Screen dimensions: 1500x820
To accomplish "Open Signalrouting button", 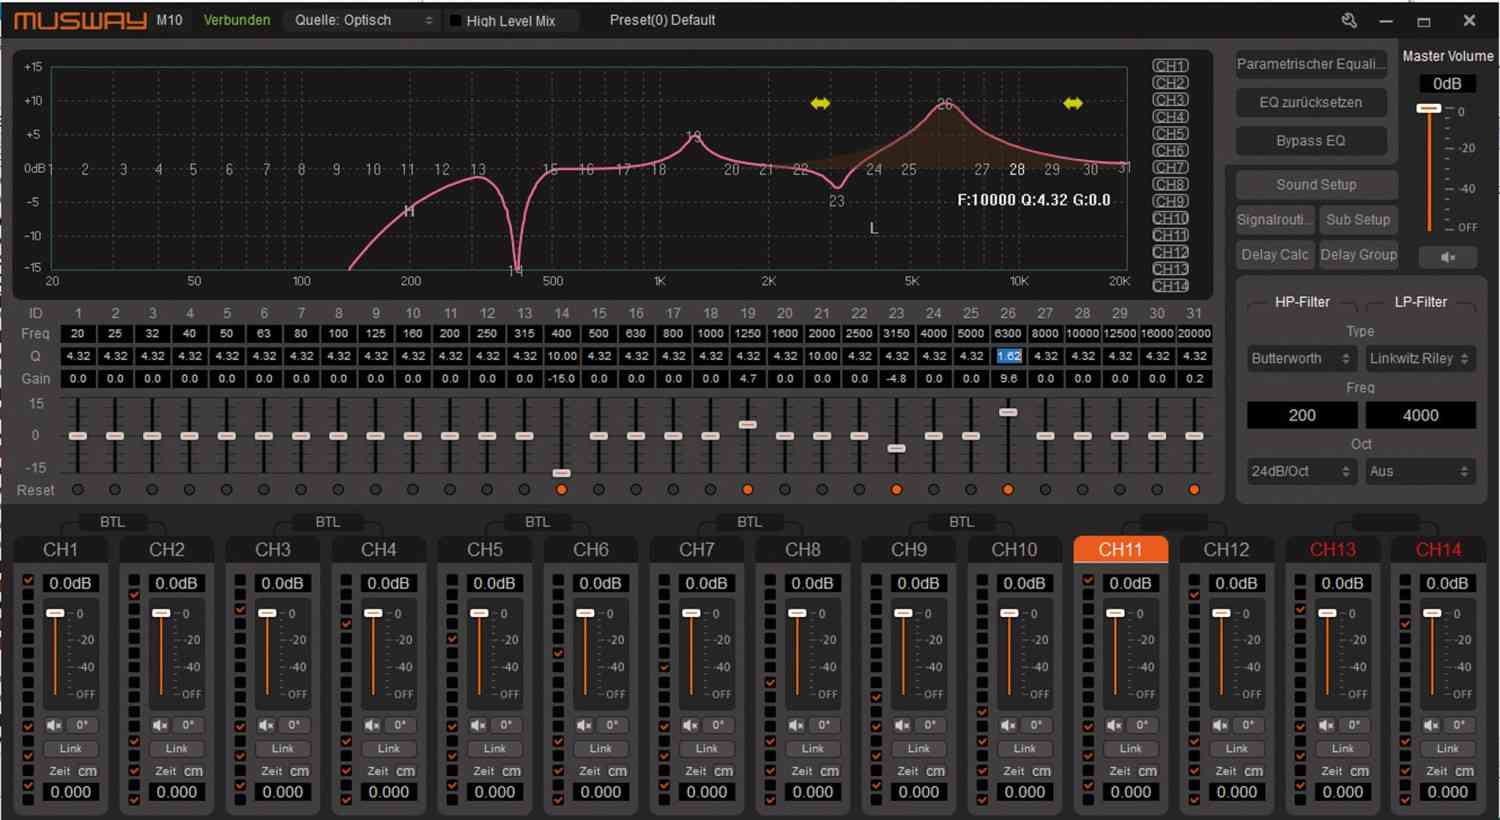I will 1275,220.
